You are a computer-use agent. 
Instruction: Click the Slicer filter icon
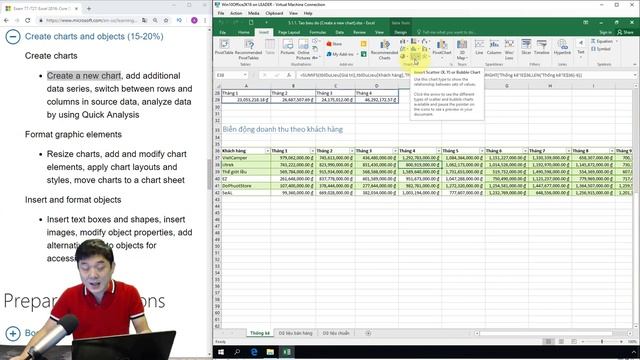click(526, 47)
